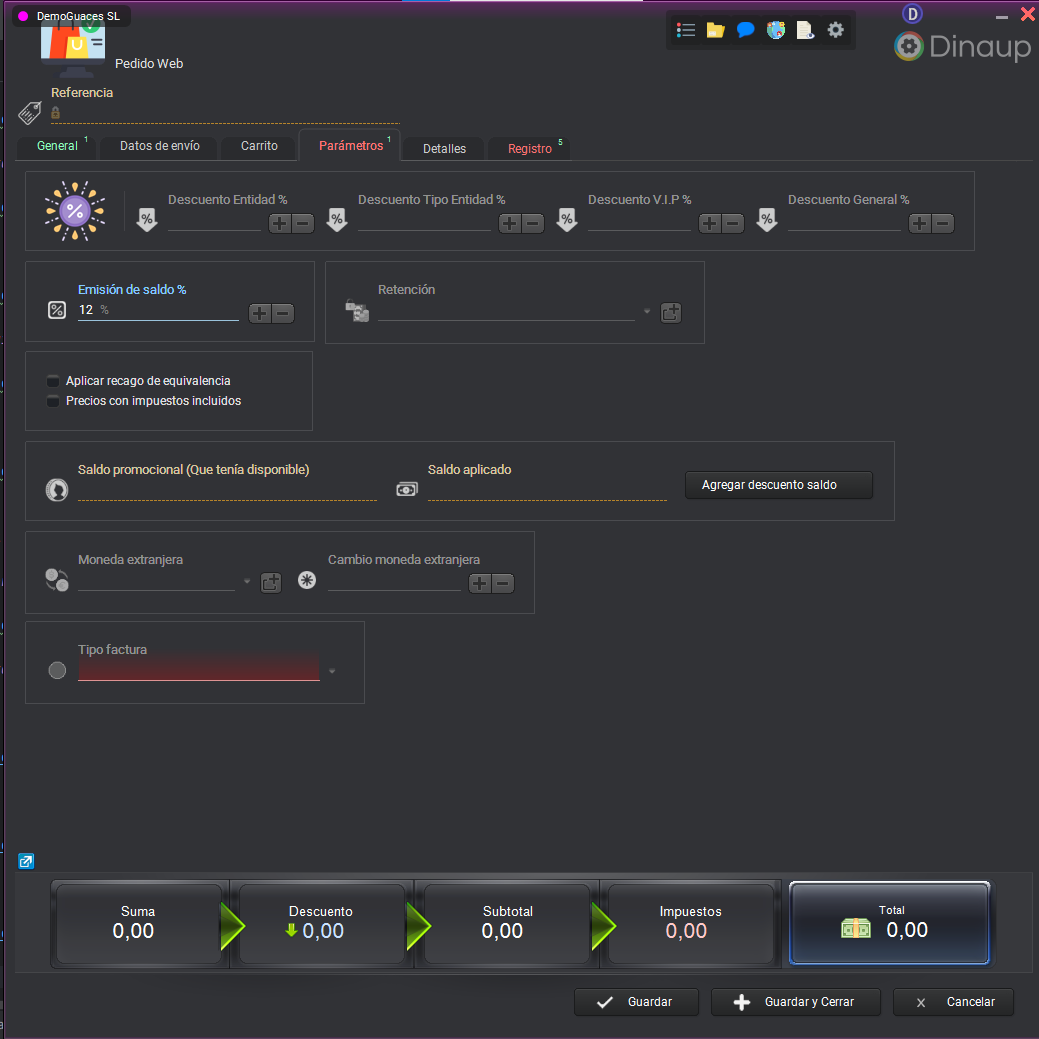Open the blue chat bubble icon
The height and width of the screenshot is (1039, 1039).
[x=746, y=29]
